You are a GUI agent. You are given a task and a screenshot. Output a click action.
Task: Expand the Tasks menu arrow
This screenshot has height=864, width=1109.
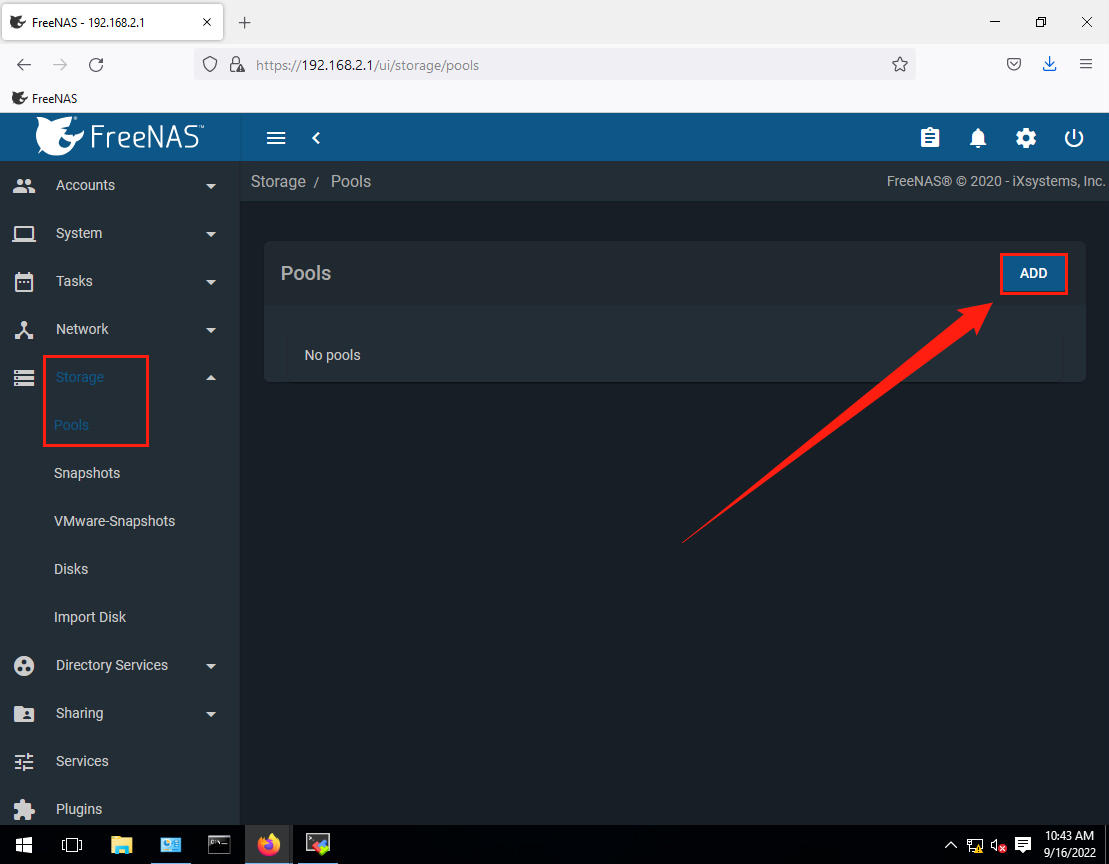pos(211,282)
